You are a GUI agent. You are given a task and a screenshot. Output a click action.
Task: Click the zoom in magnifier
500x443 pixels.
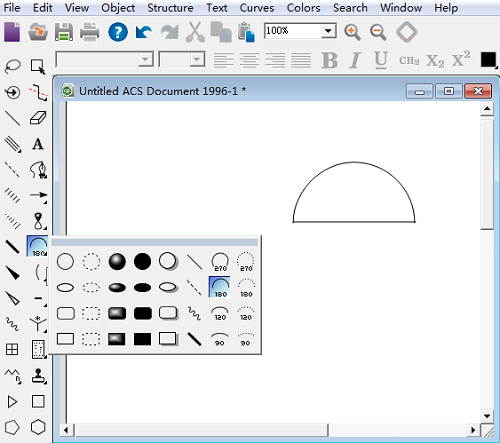click(352, 32)
